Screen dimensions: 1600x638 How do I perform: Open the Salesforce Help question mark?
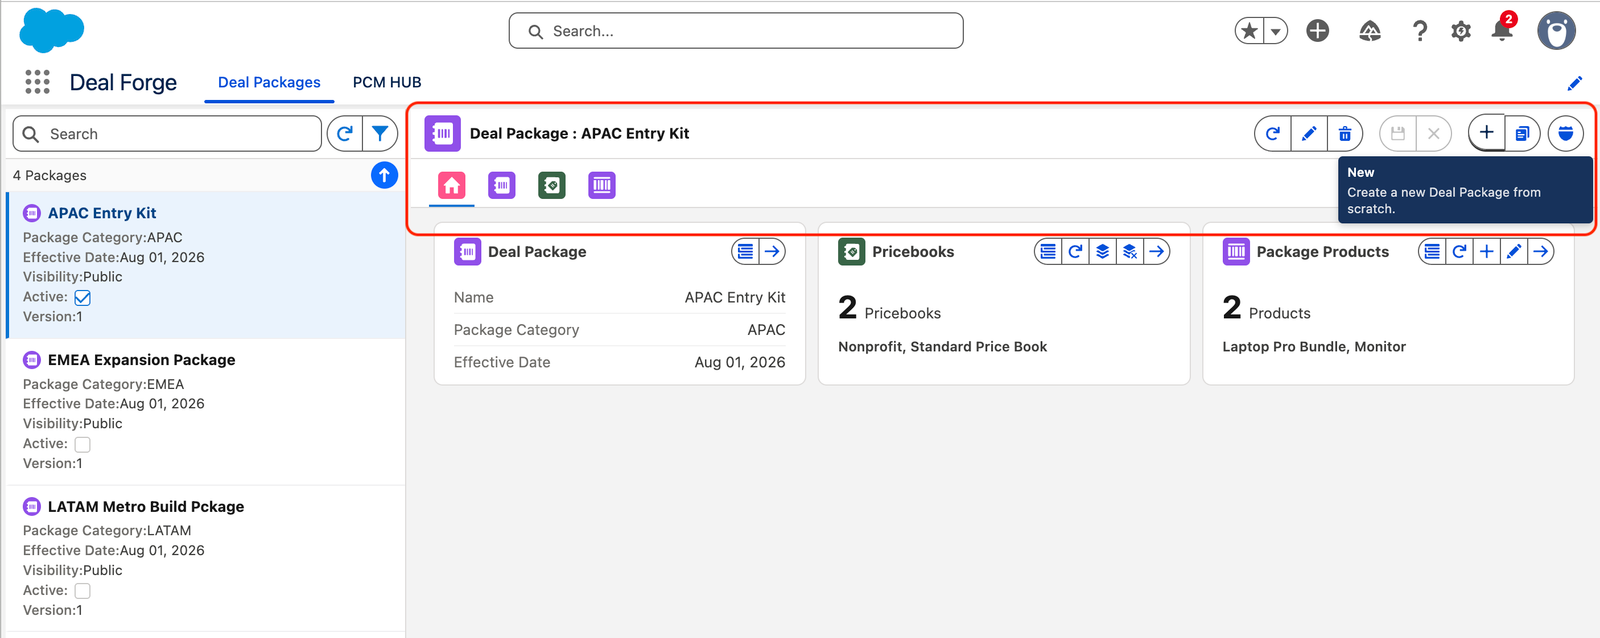1419,31
